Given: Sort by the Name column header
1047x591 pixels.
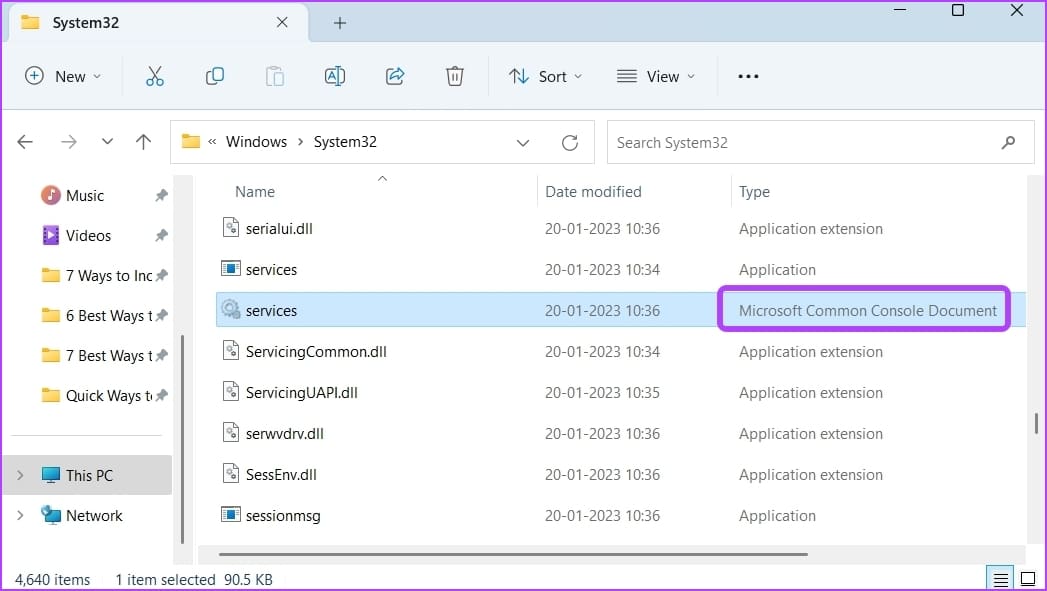Looking at the screenshot, I should (x=254, y=192).
